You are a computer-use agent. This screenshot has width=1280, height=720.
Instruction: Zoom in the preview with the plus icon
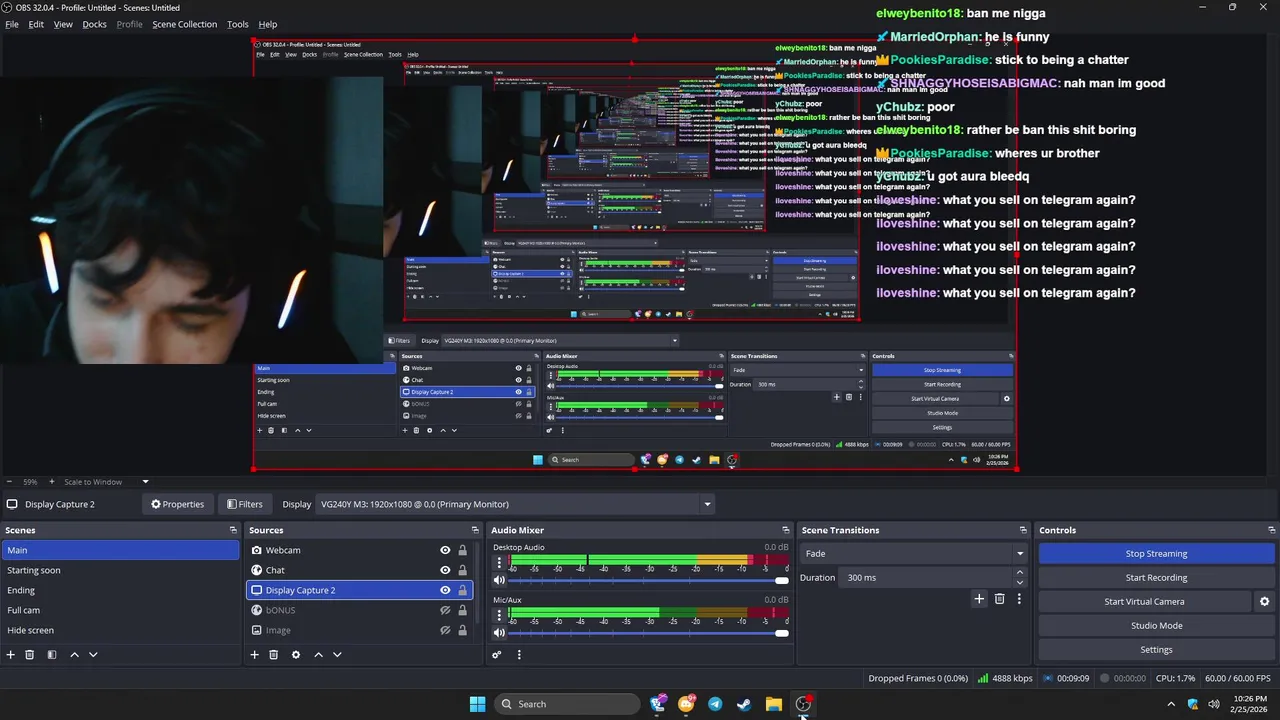coord(51,481)
